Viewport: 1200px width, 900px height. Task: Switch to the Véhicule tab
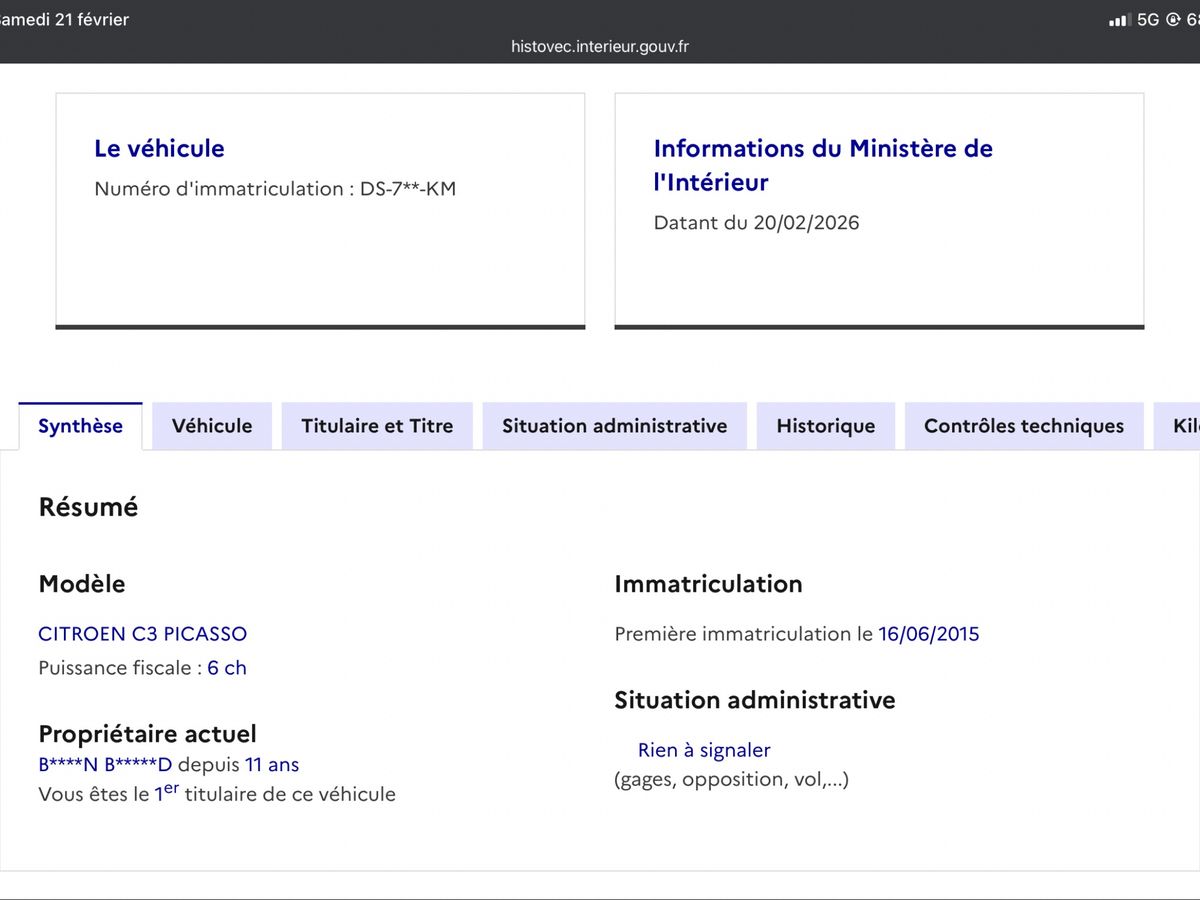(x=211, y=425)
